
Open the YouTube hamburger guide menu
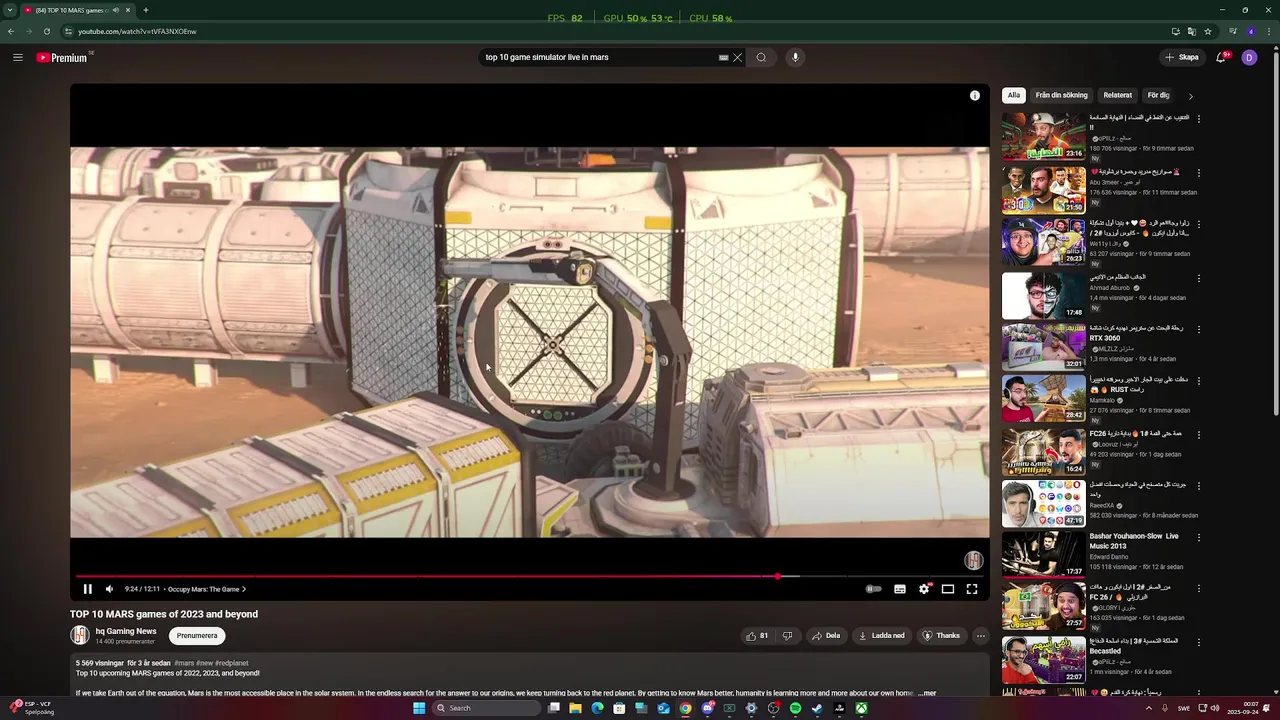tap(17, 57)
